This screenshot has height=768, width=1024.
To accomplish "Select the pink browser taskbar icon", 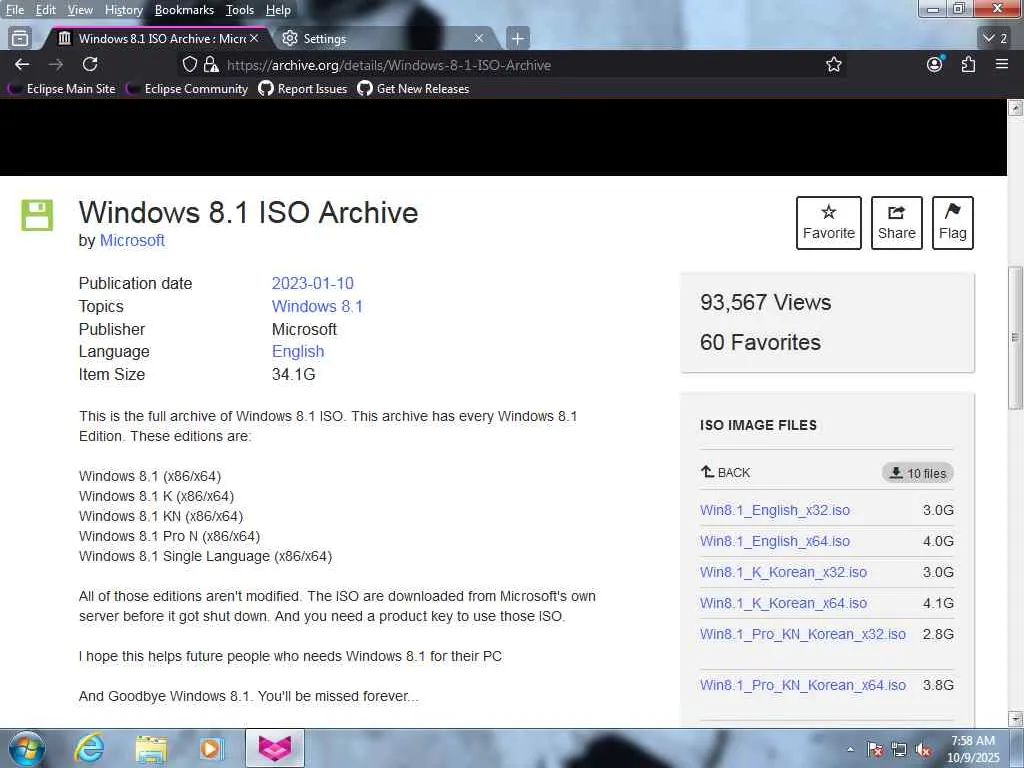I will (x=275, y=748).
